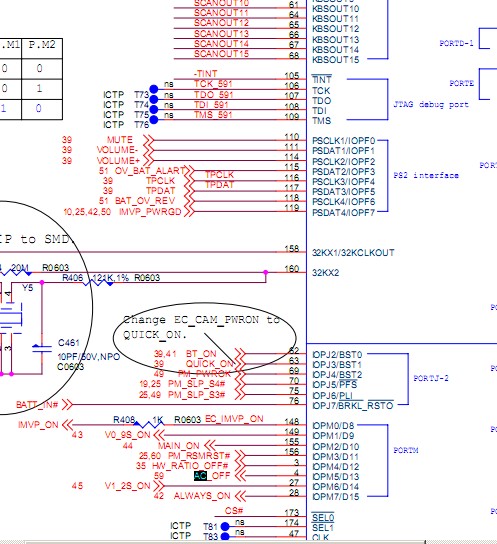Click the Change EC_CAM_PWRON annotation text
Screen dimensions: 497x544
coord(201,327)
